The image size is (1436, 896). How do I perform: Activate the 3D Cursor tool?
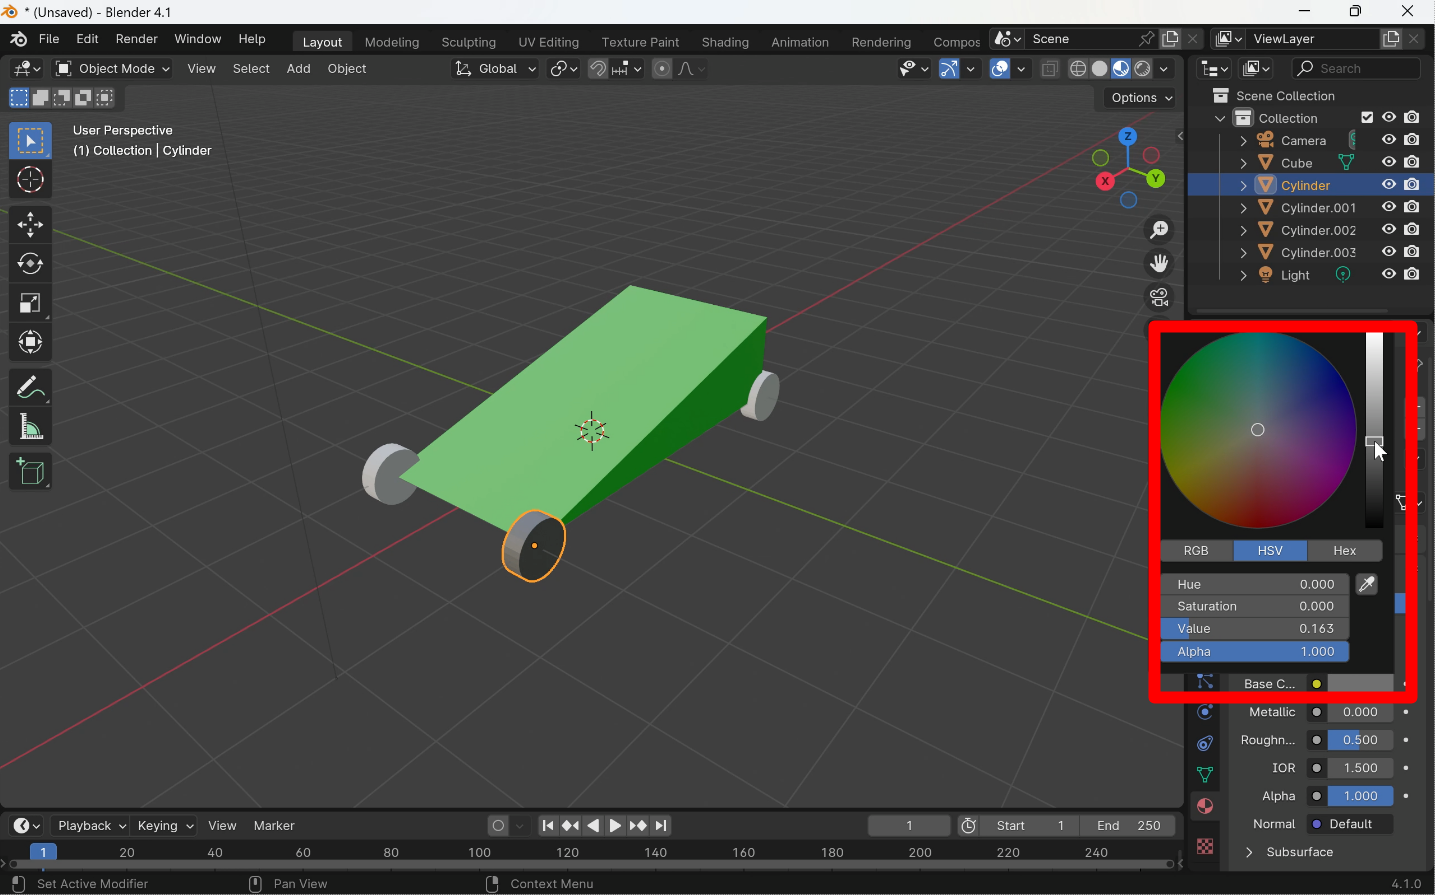pyautogui.click(x=30, y=180)
